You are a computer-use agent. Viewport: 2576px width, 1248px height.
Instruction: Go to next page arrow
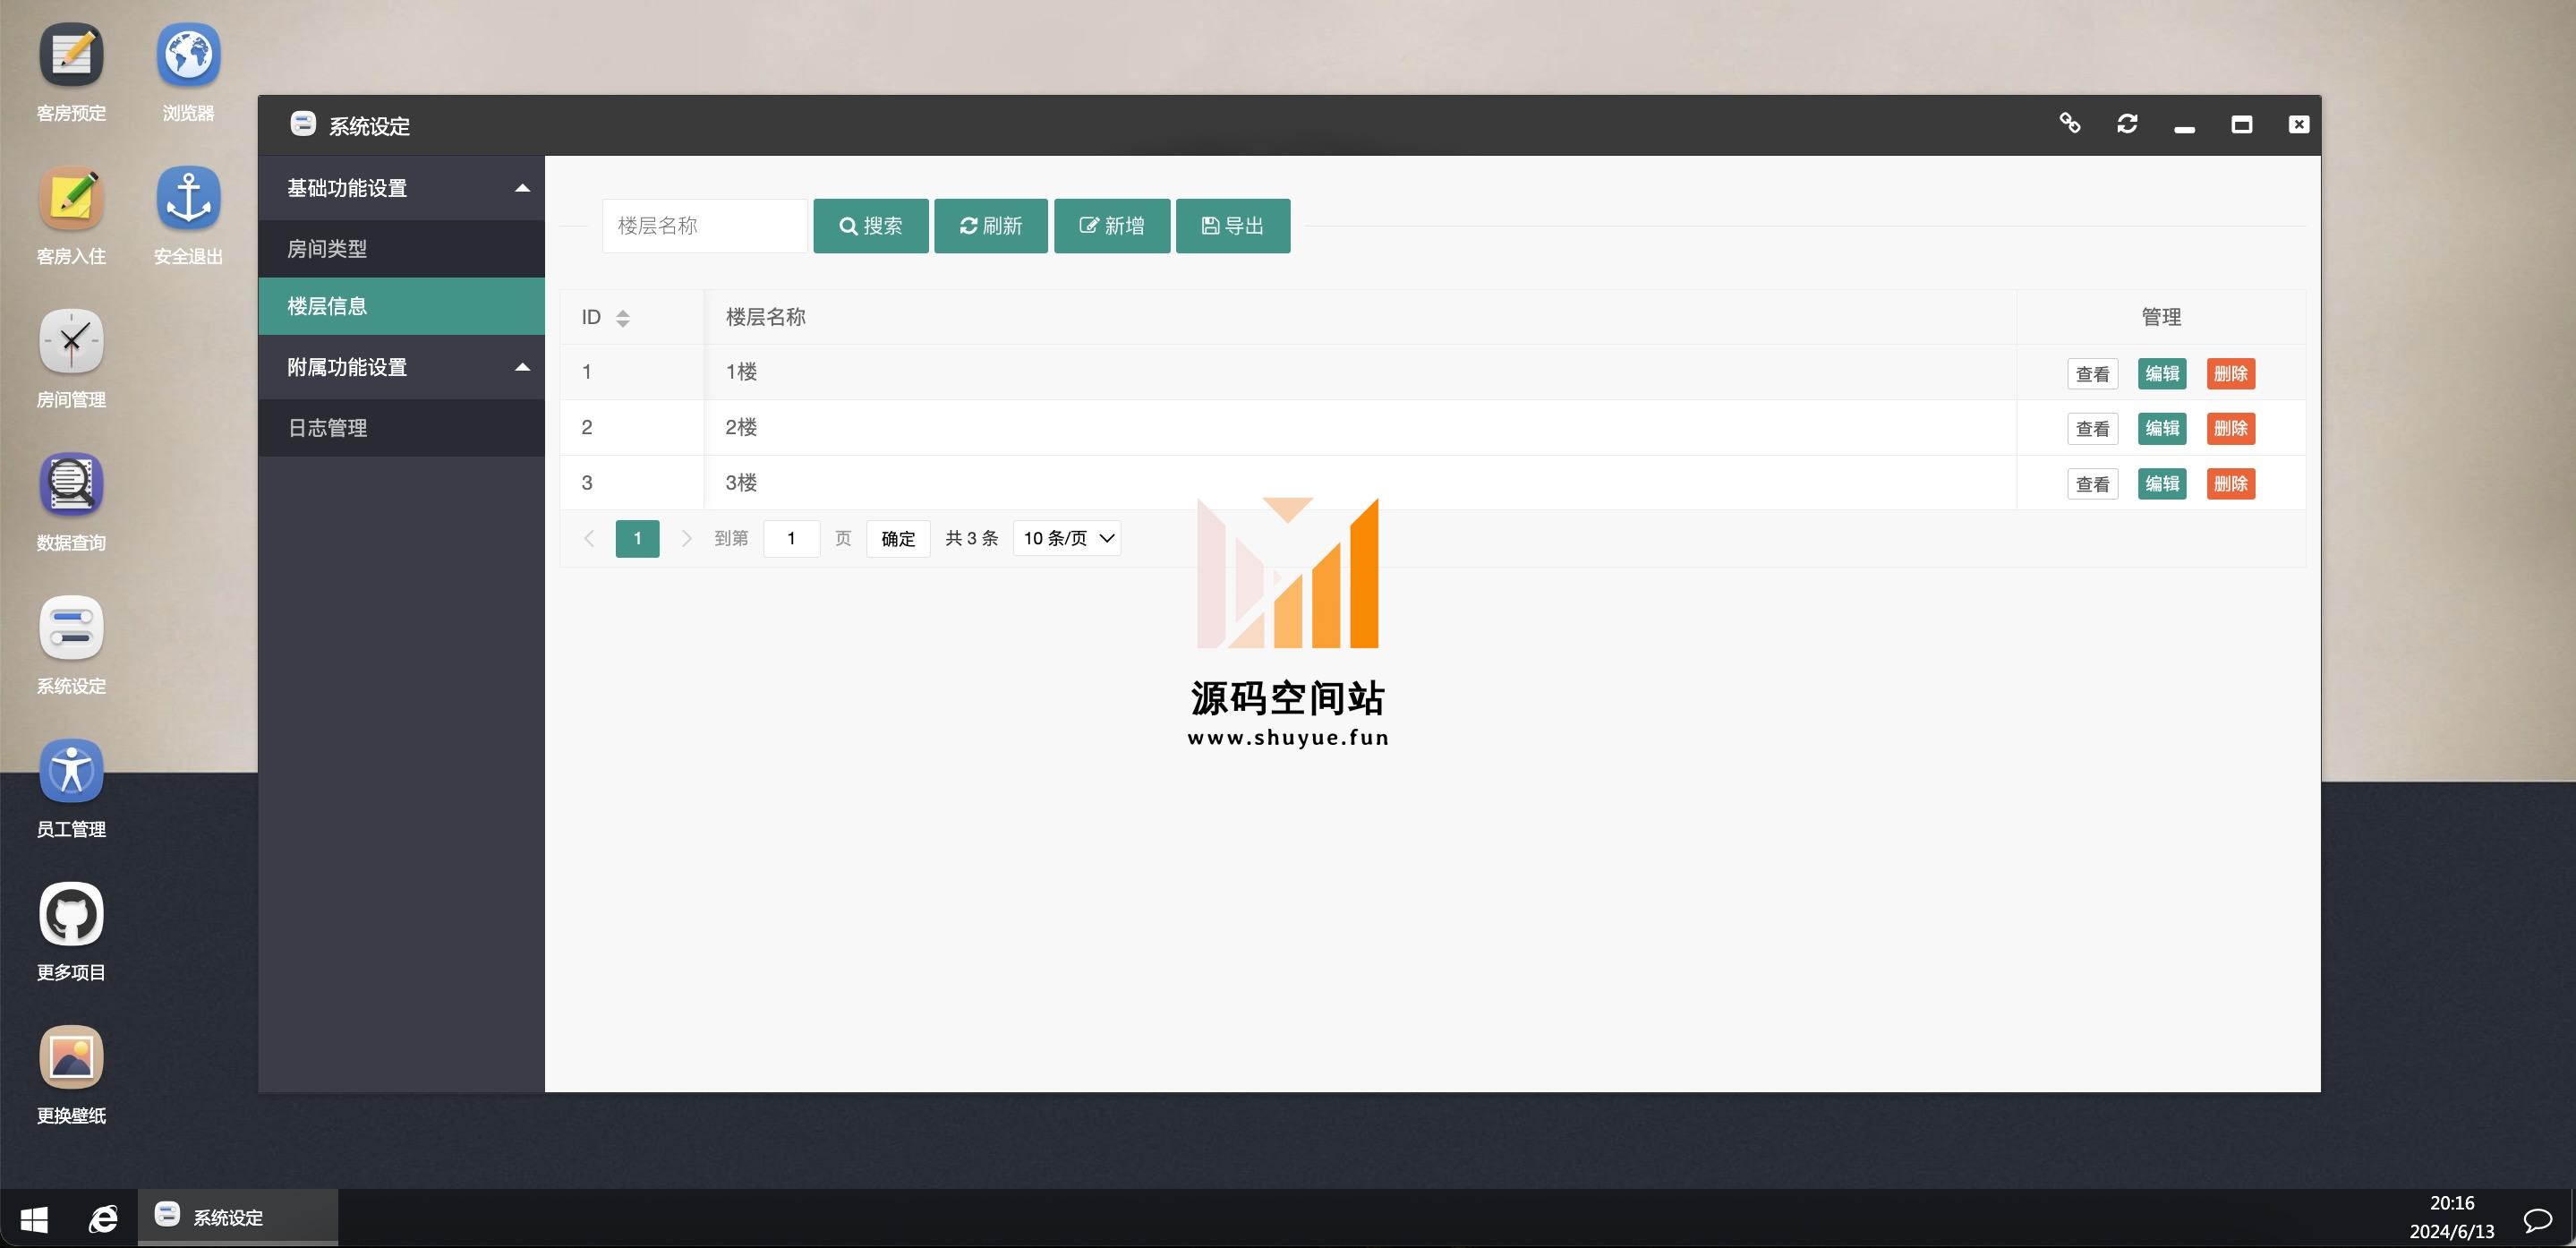click(x=686, y=539)
